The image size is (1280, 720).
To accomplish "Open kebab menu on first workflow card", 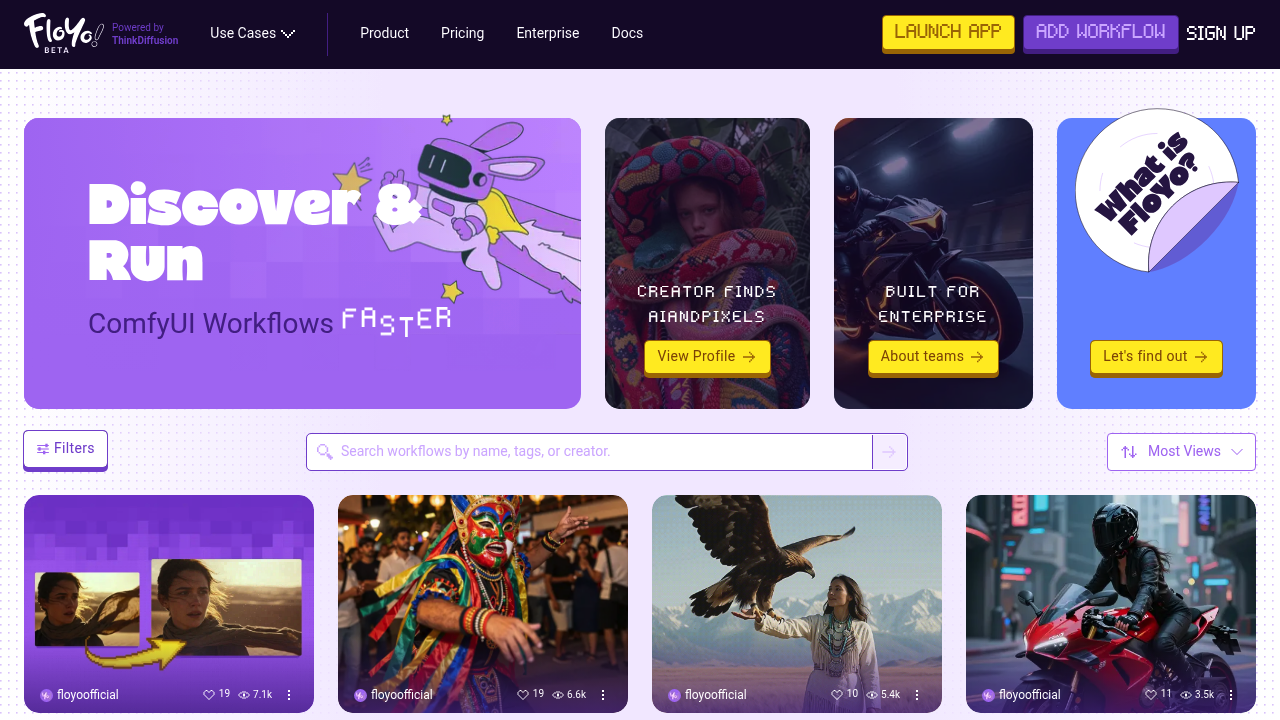I will 289,695.
